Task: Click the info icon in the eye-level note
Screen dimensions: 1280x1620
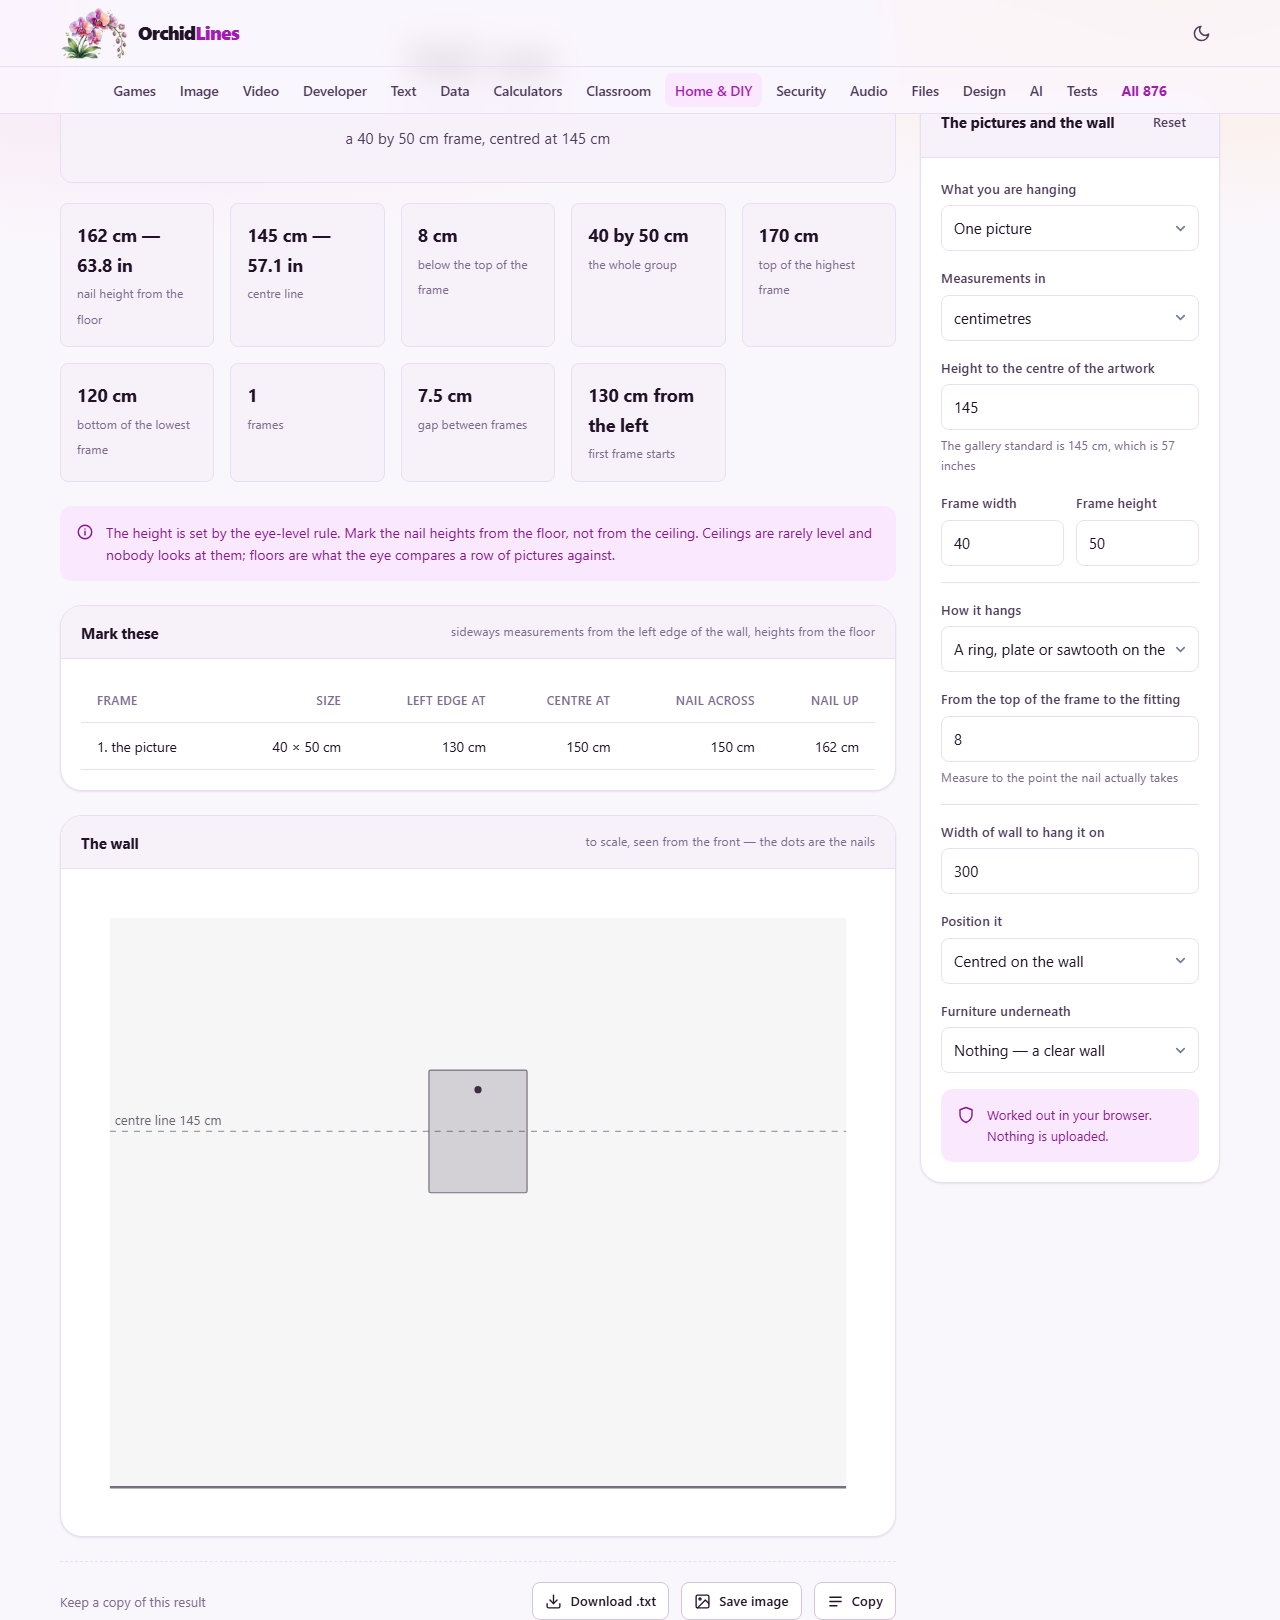Action: tap(85, 532)
